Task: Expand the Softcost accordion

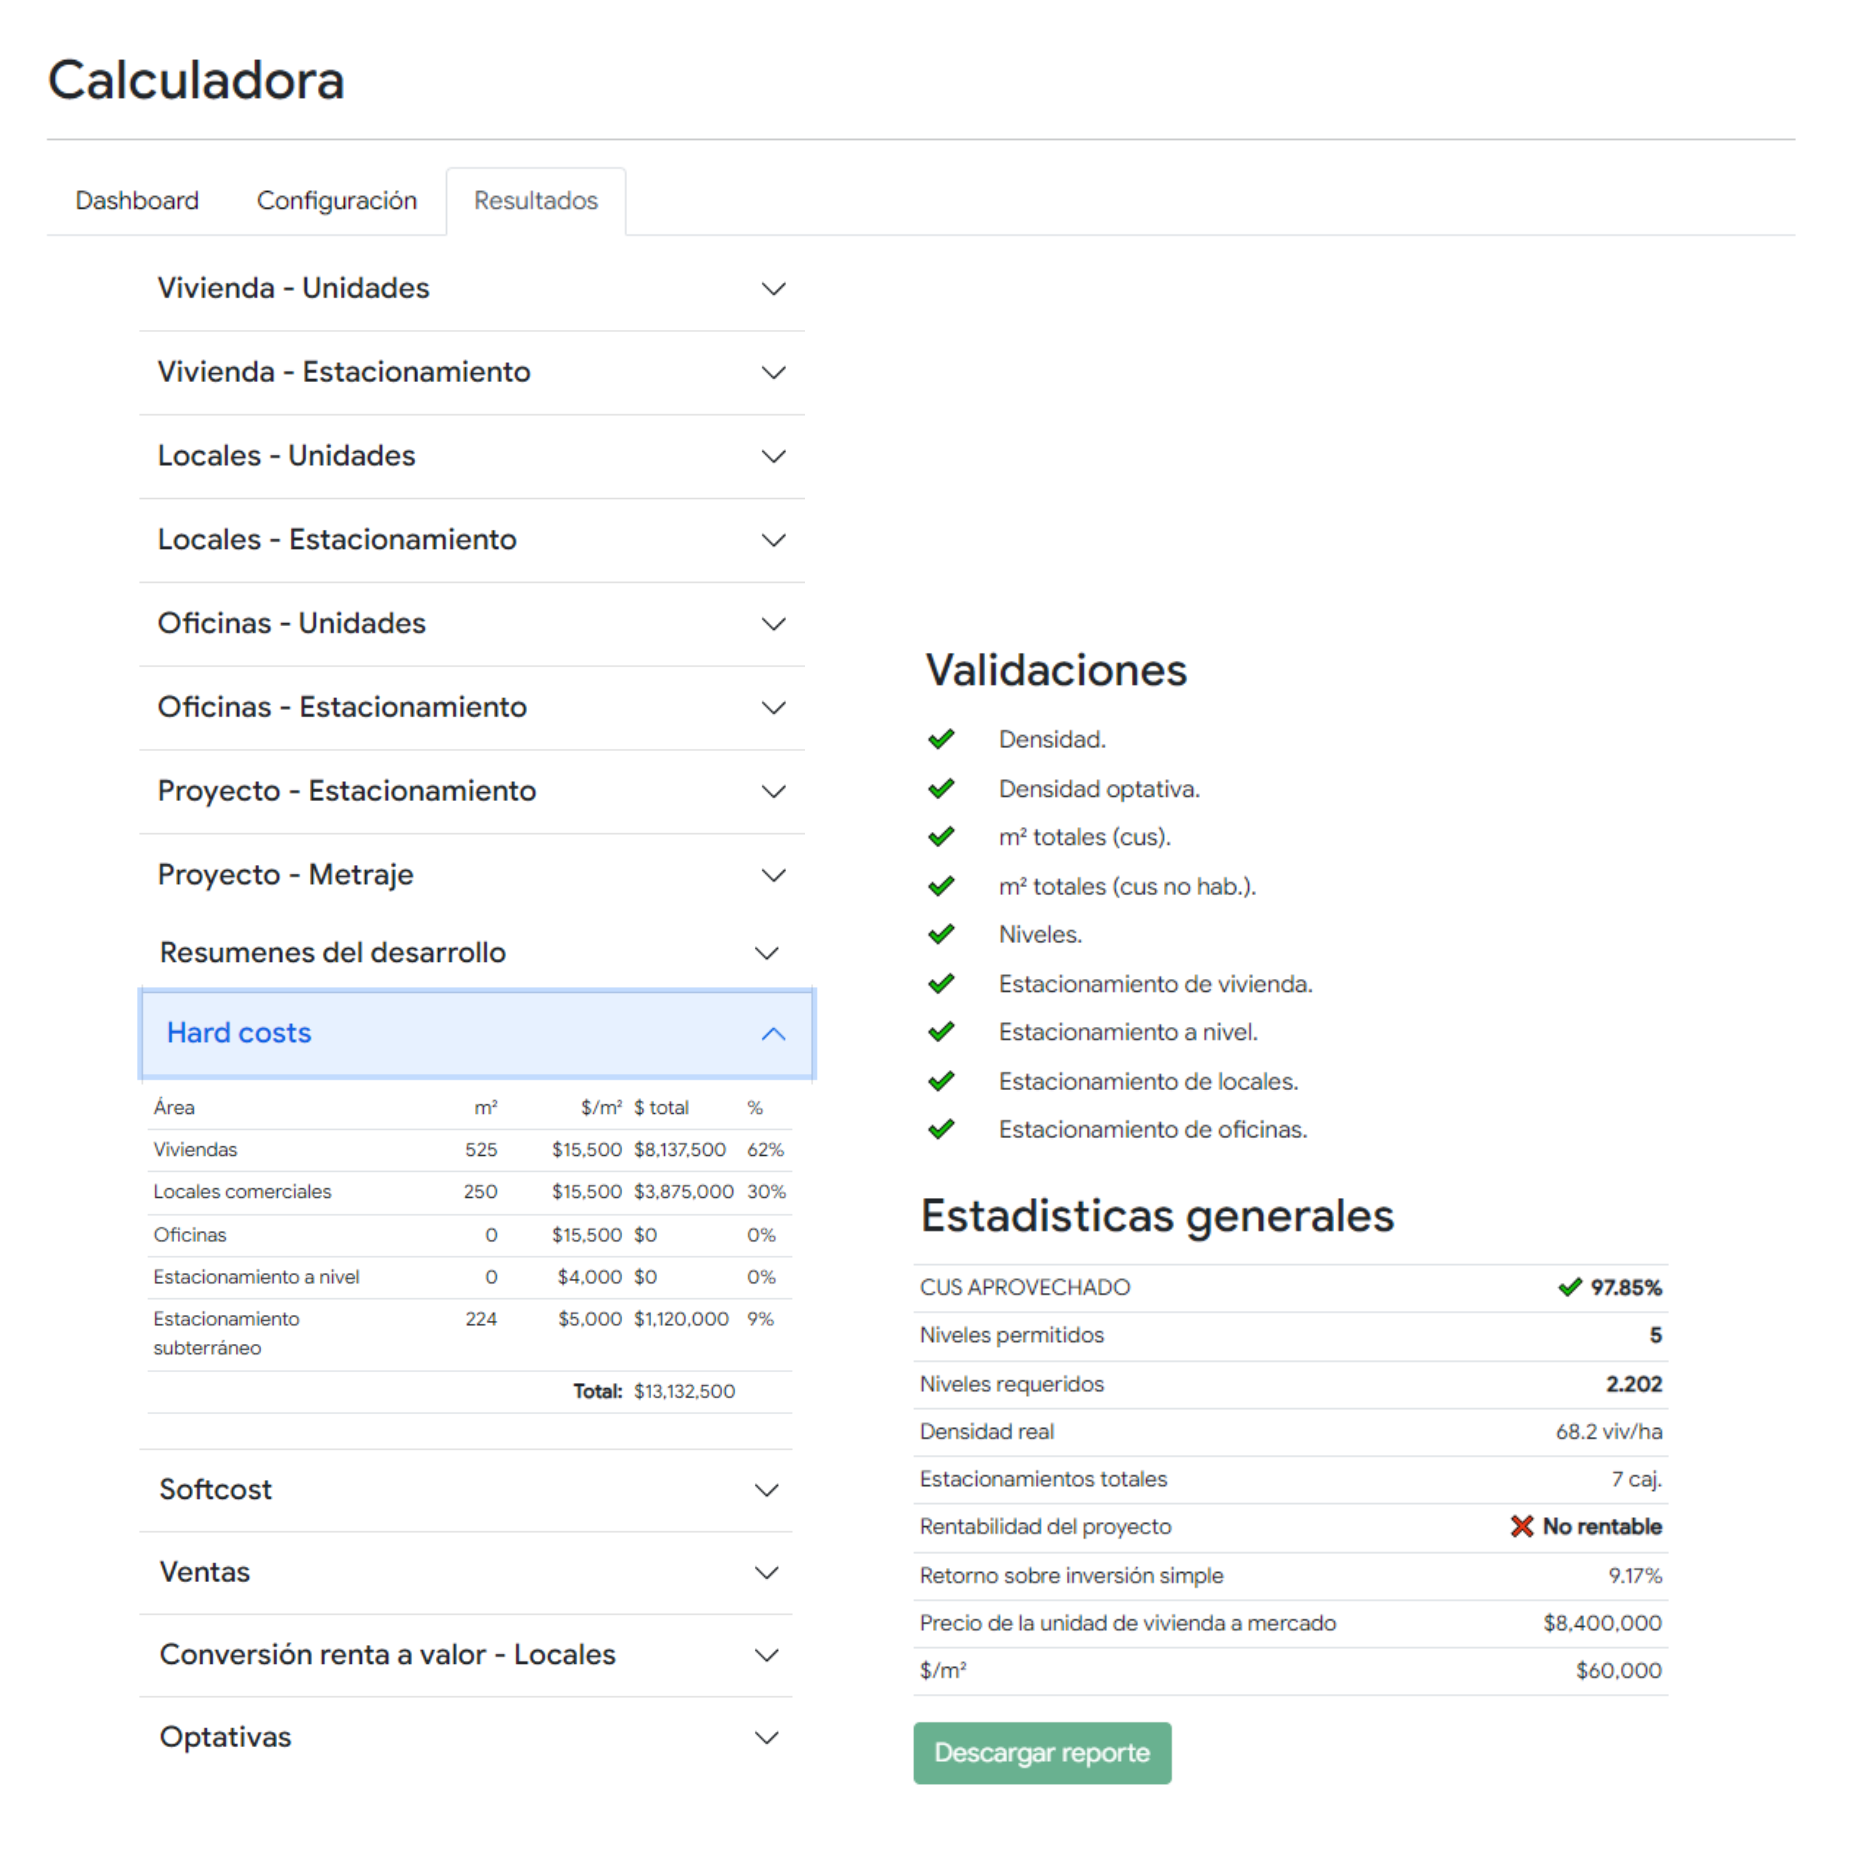Action: coord(468,1489)
